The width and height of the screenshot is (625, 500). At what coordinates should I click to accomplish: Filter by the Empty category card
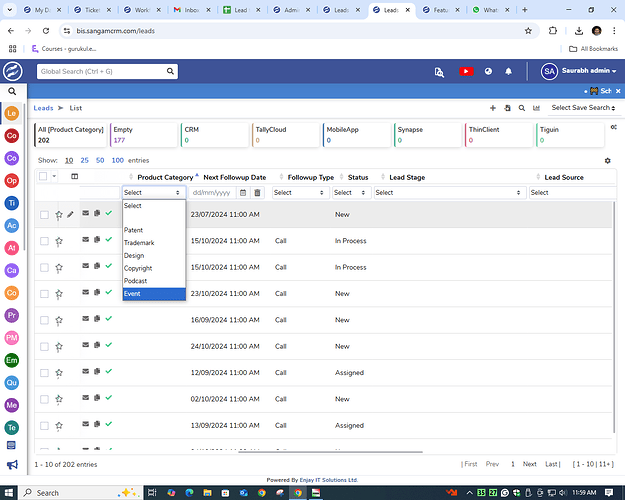pyautogui.click(x=143, y=135)
